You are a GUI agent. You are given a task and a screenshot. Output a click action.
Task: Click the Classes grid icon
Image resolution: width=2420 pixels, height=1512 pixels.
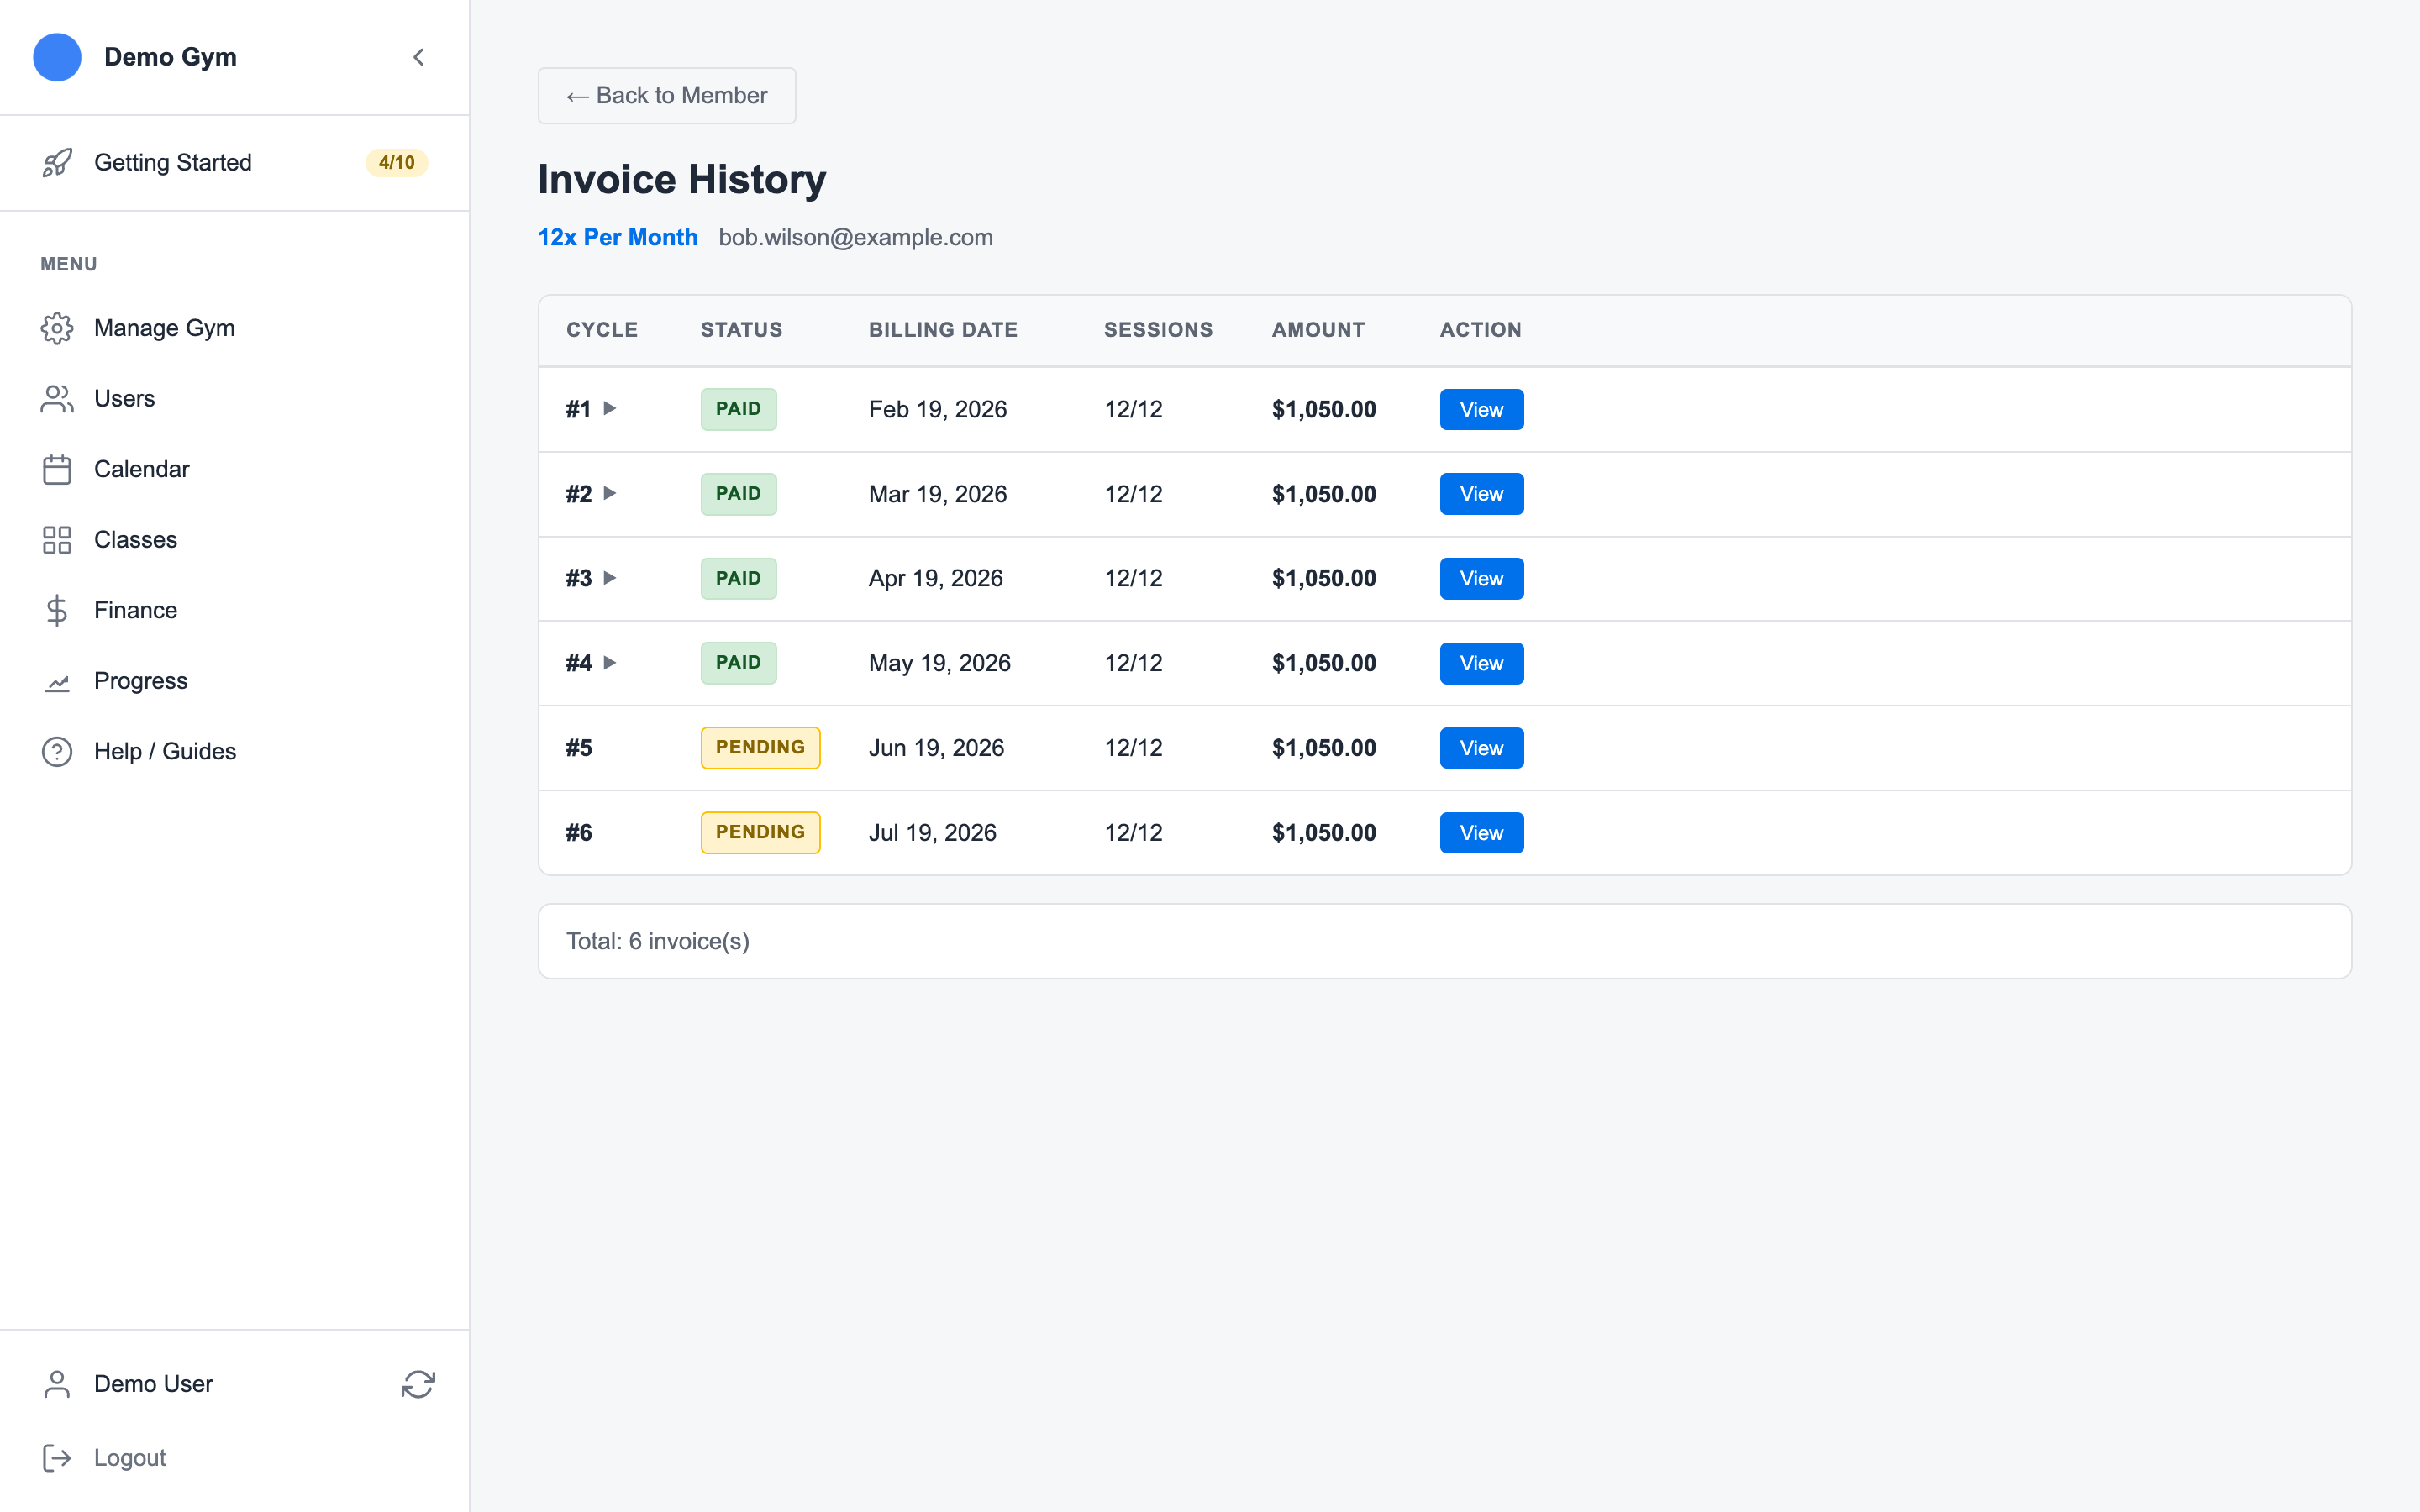(x=57, y=540)
